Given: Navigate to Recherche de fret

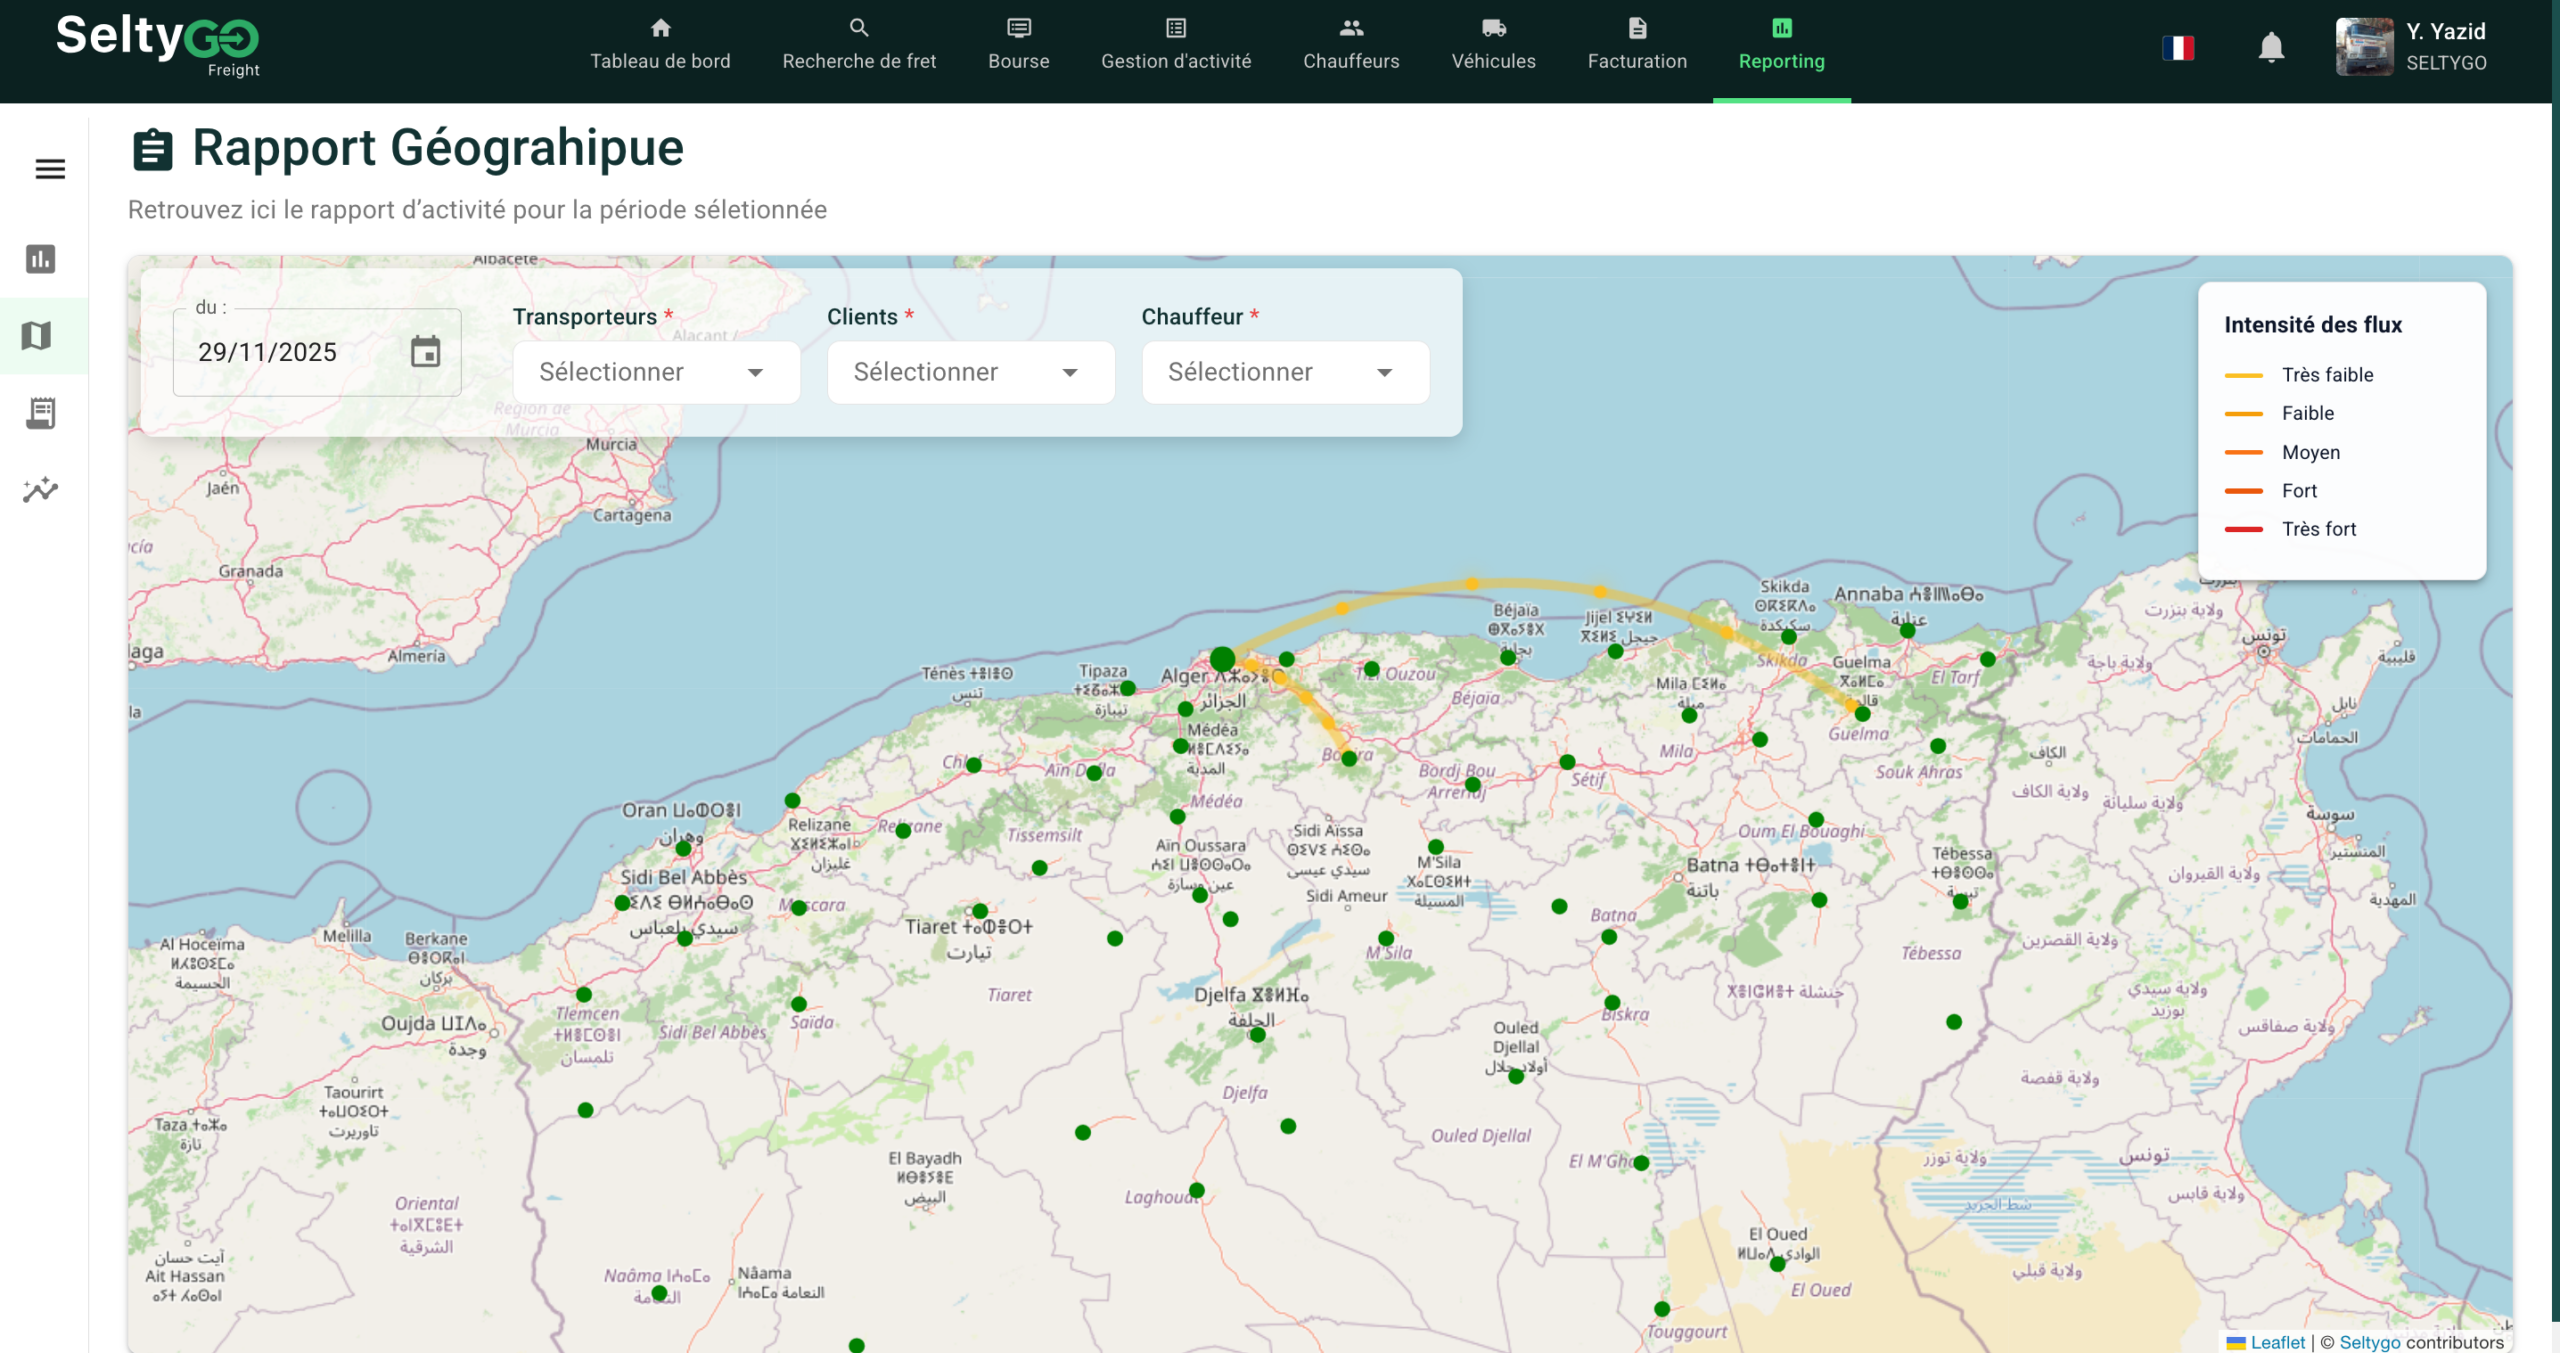Looking at the screenshot, I should [x=859, y=46].
